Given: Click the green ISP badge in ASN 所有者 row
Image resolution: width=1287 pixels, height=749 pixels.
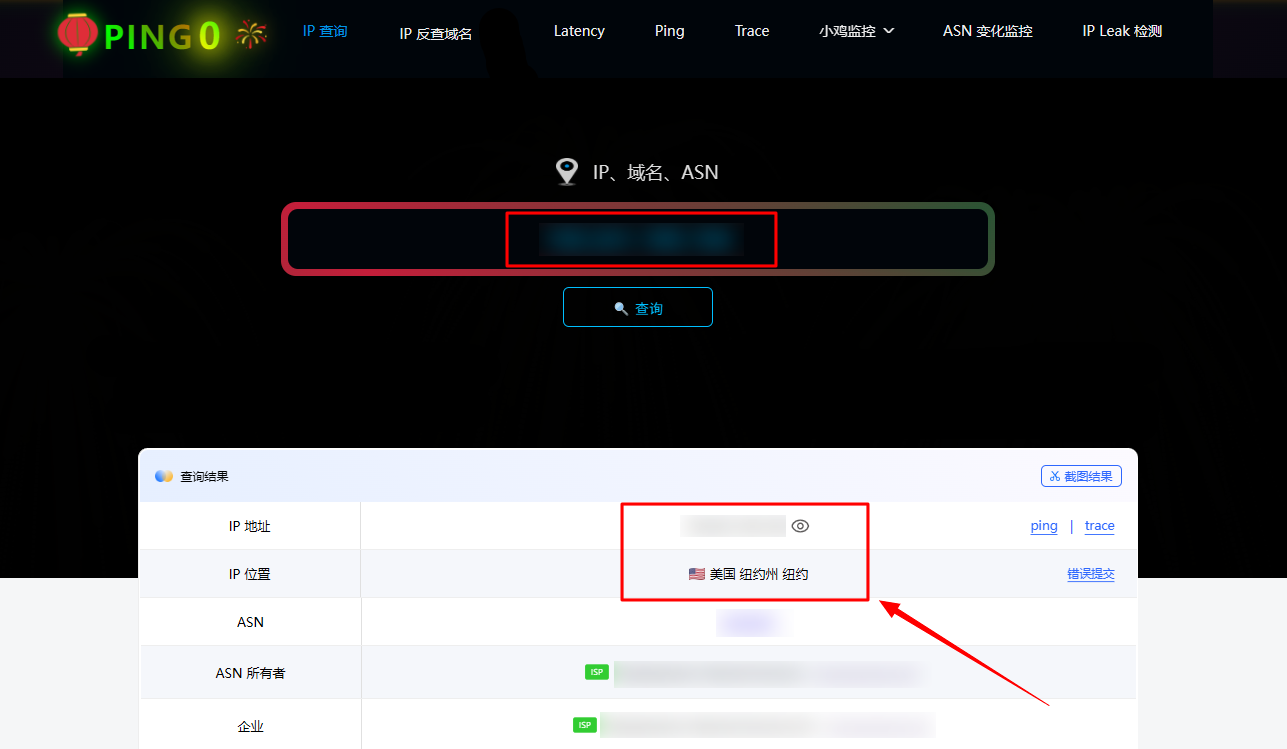Looking at the screenshot, I should [x=596, y=672].
